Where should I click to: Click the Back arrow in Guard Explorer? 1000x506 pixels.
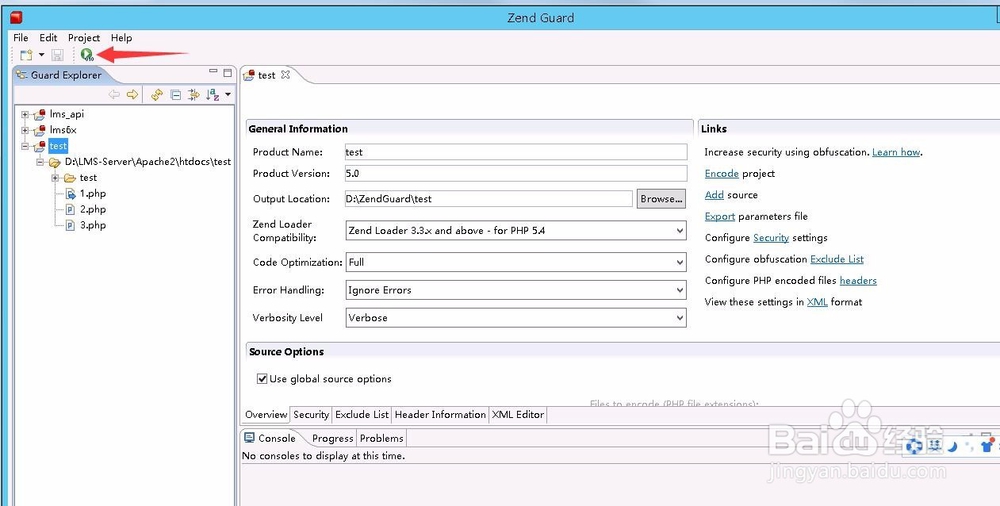pos(114,94)
